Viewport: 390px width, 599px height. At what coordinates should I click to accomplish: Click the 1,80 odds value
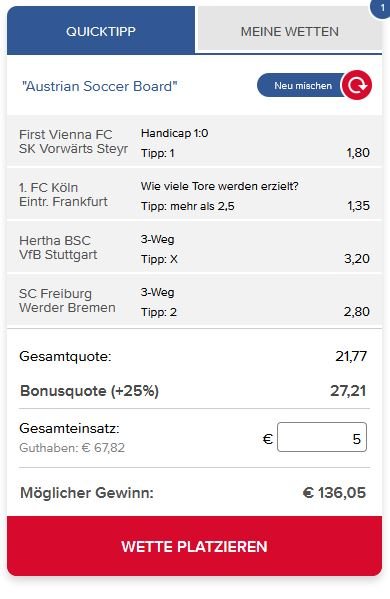[x=358, y=153]
